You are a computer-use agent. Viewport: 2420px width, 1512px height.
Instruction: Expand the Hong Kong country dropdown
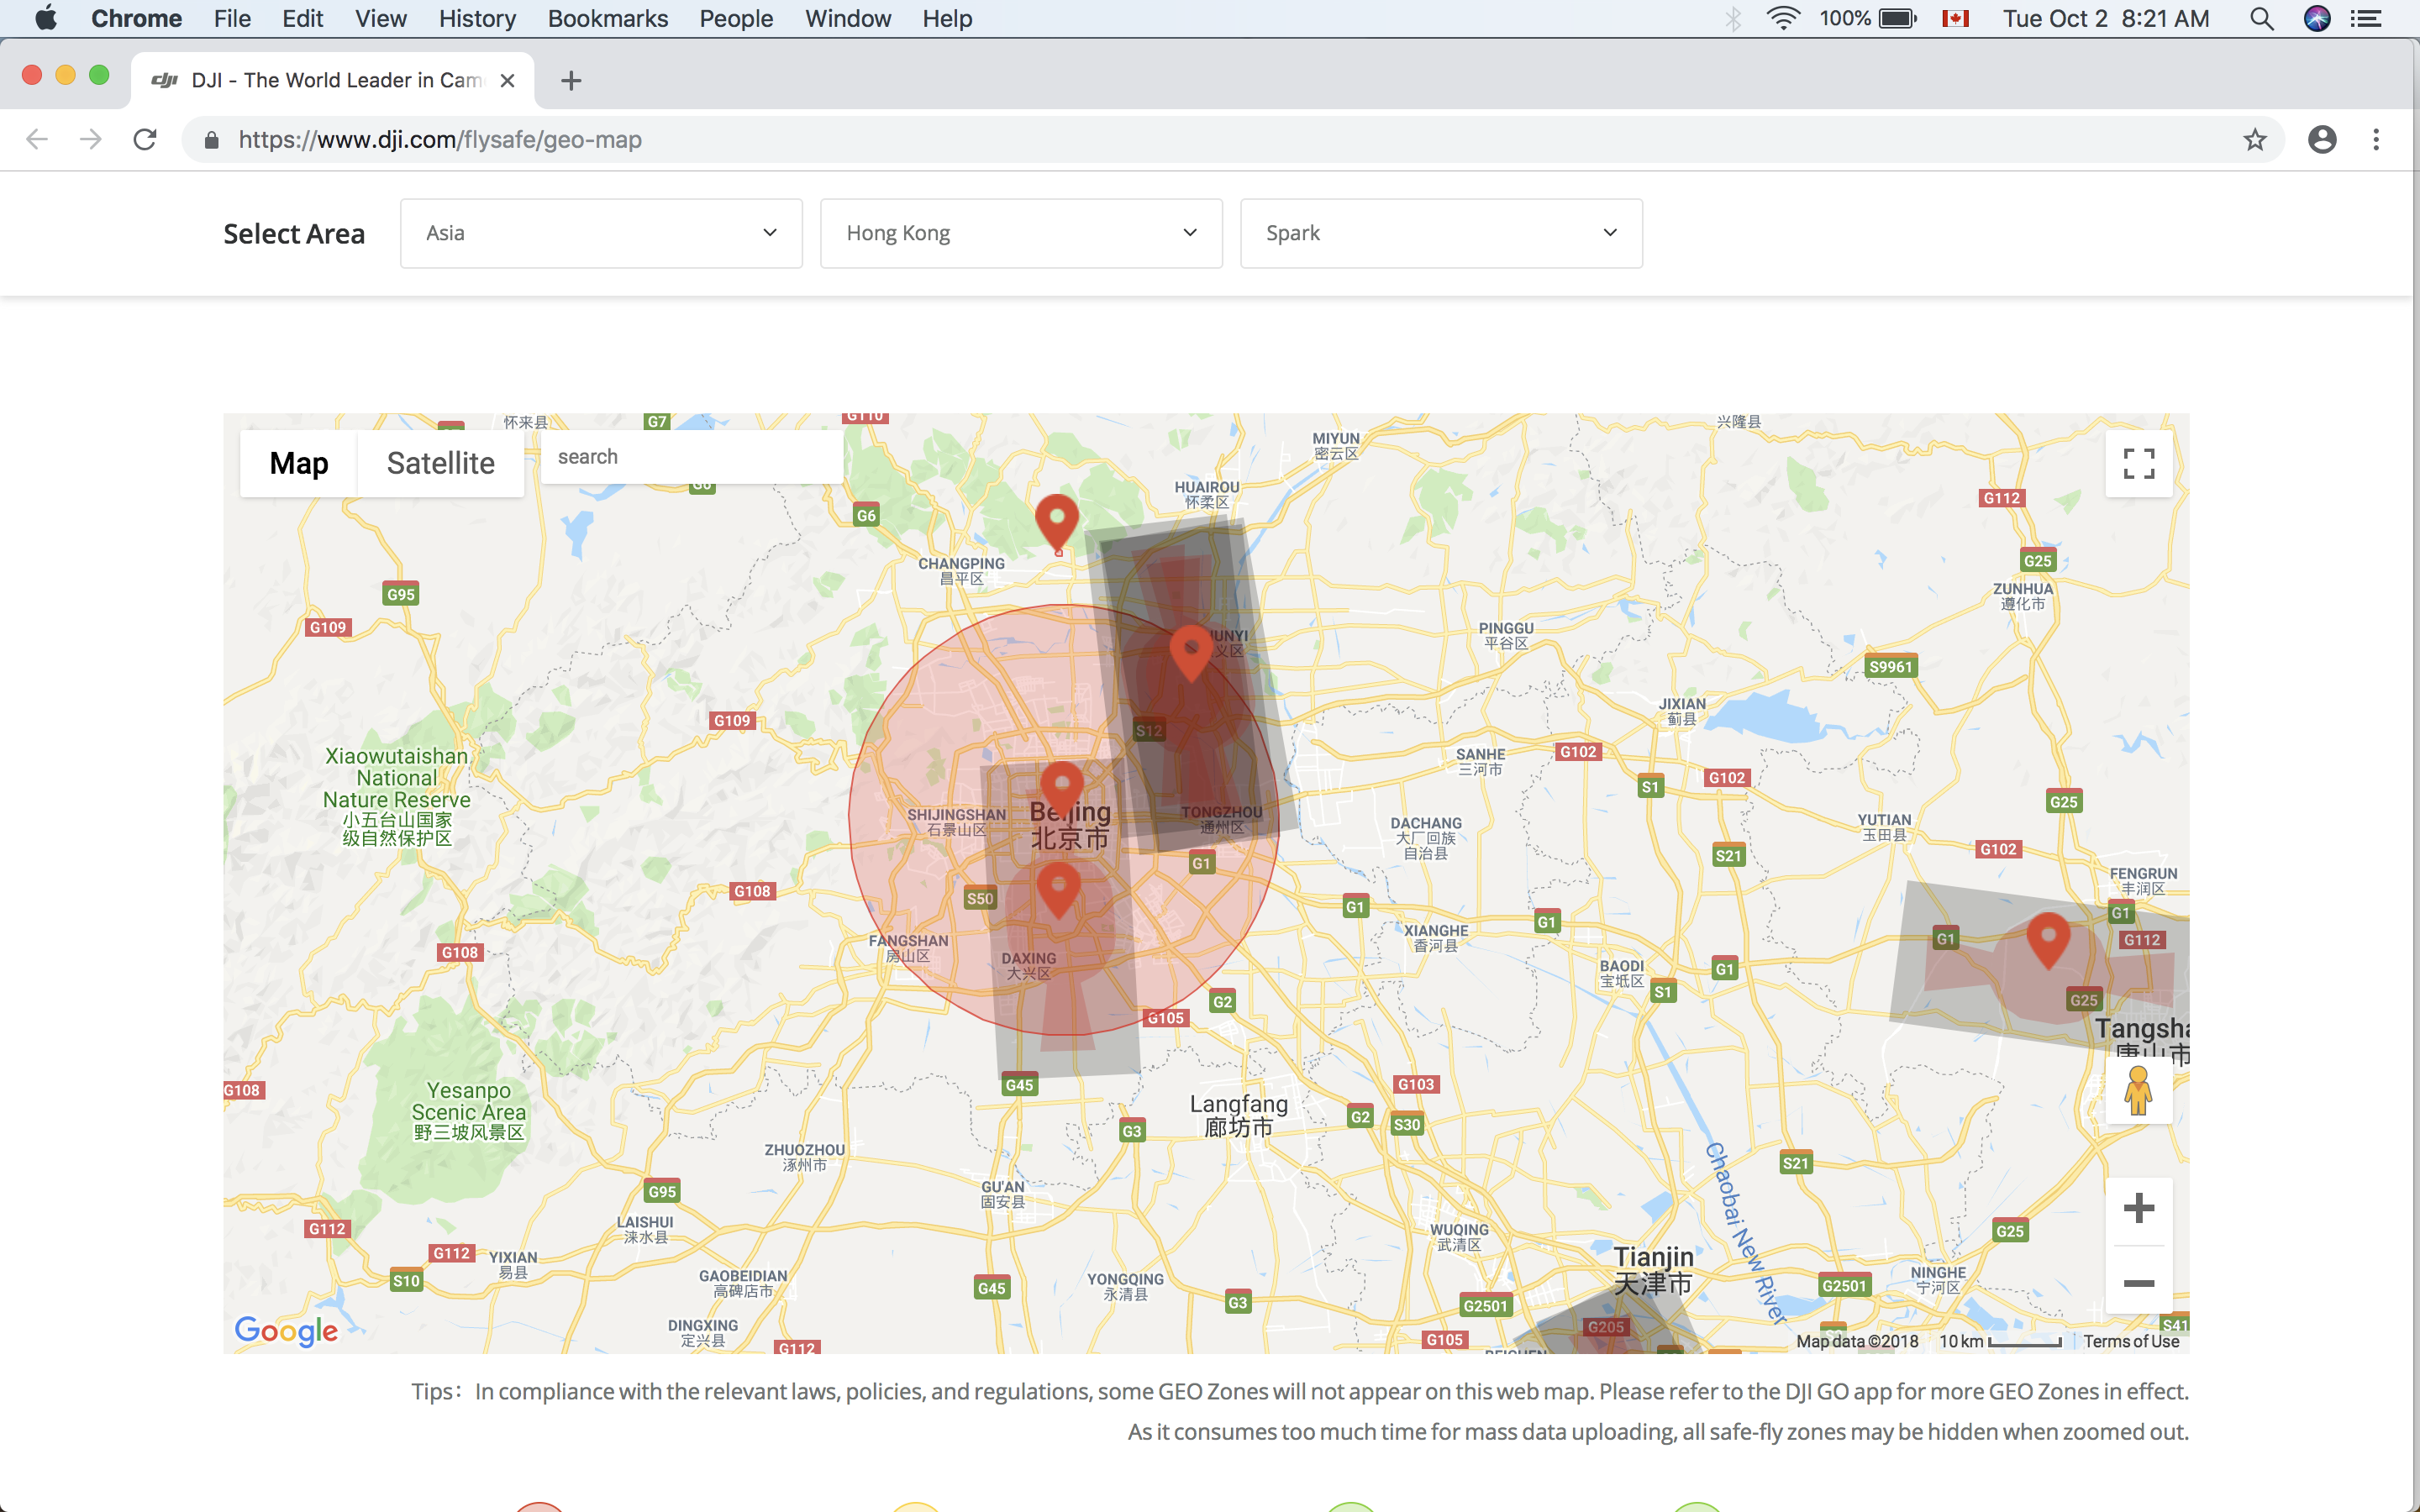1021,233
